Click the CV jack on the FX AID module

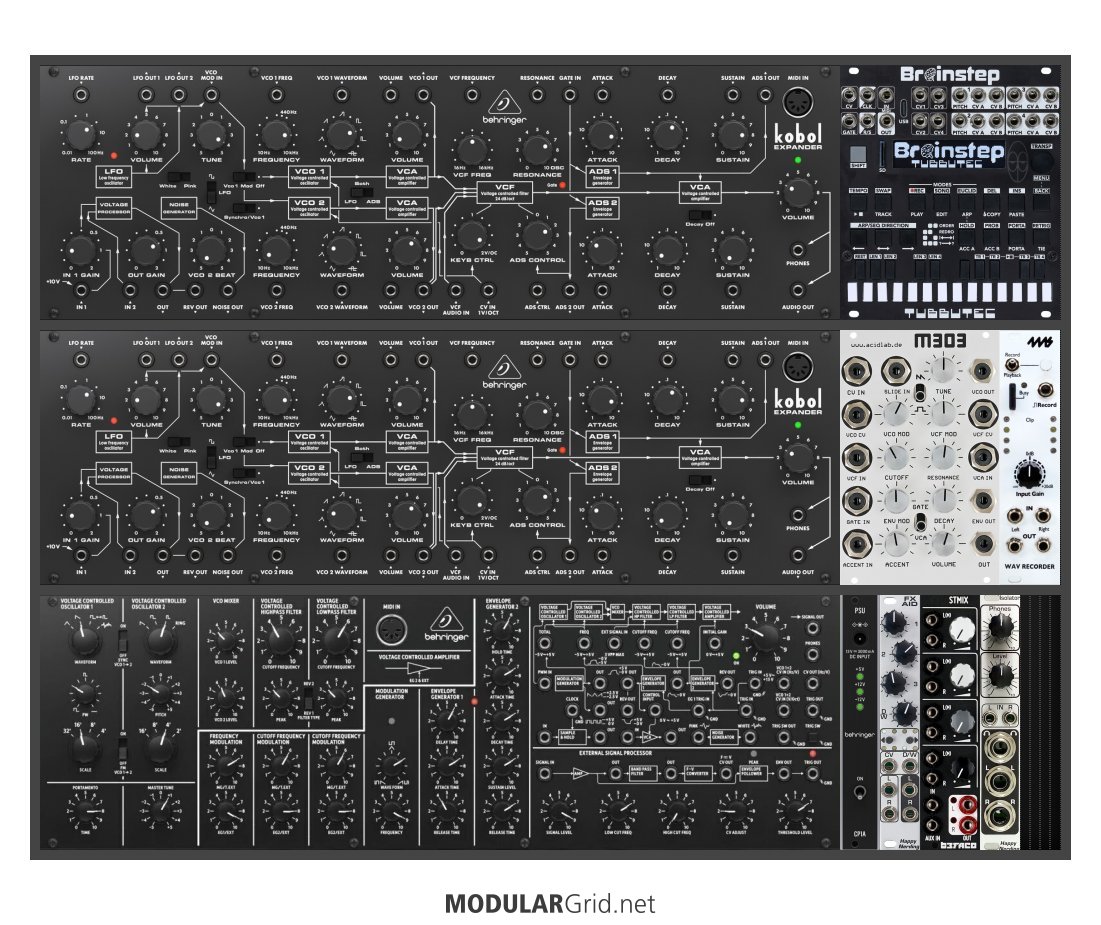click(888, 768)
